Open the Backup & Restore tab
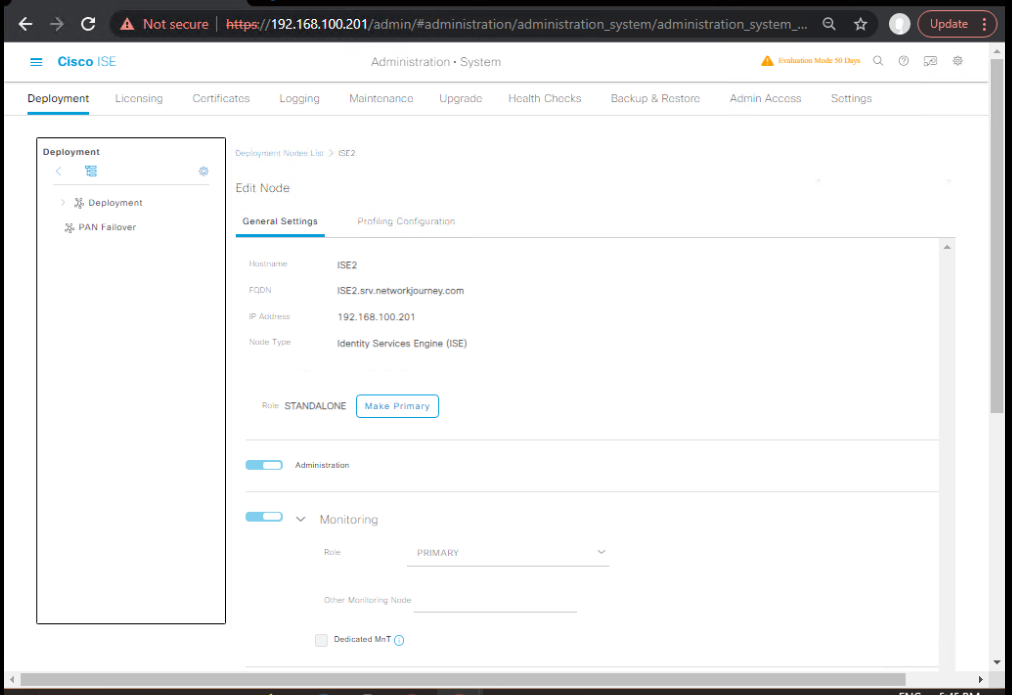The image size is (1012, 695). tap(655, 98)
